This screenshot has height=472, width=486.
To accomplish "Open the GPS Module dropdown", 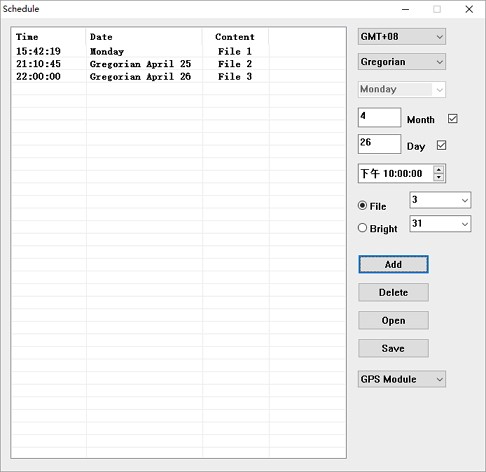I will (402, 379).
